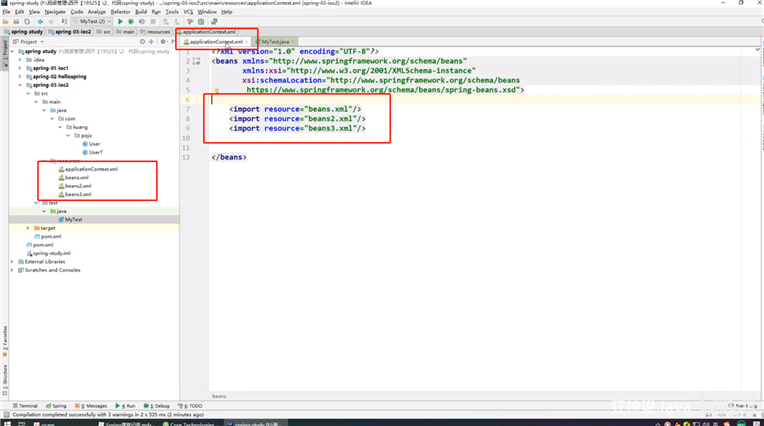Open the File menu

tap(6, 12)
